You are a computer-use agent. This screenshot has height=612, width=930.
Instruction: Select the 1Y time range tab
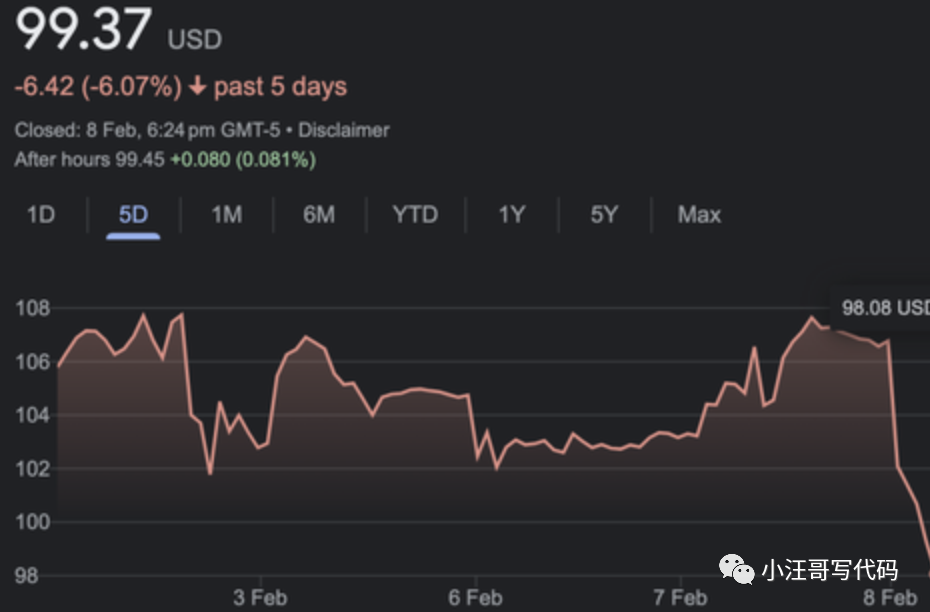point(511,215)
